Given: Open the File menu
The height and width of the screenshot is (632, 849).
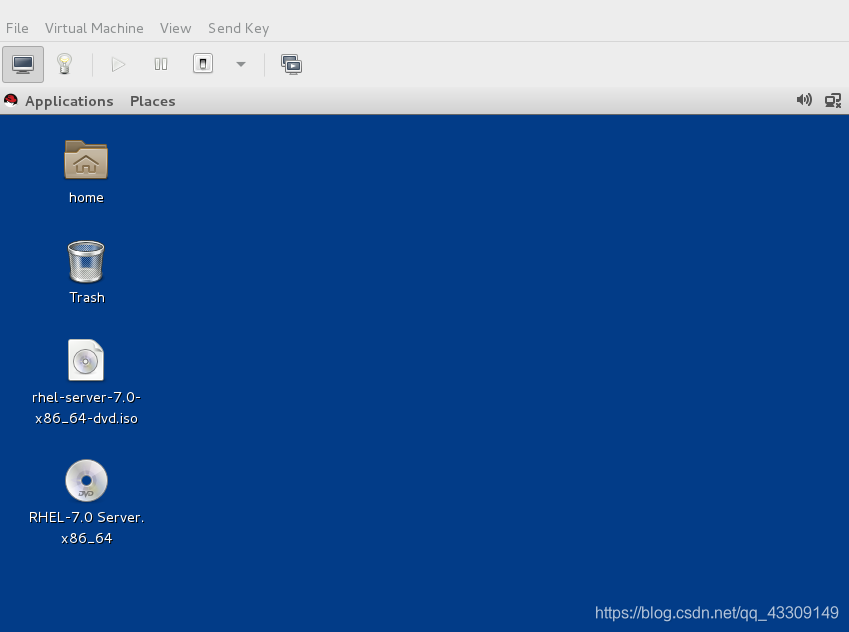Looking at the screenshot, I should (17, 28).
